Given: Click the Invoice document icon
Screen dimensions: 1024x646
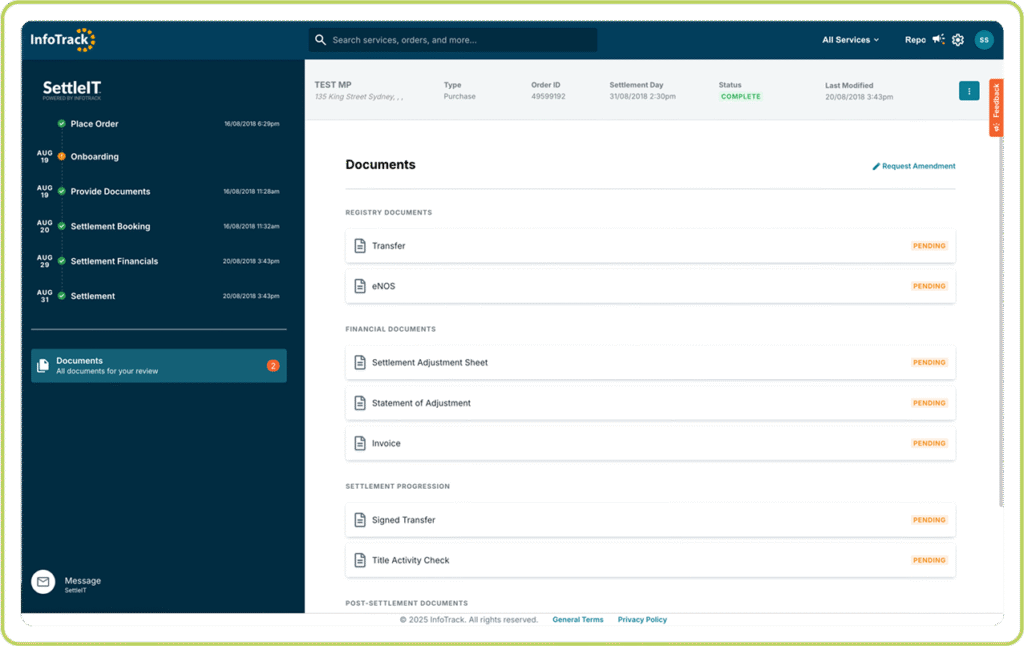Looking at the screenshot, I should 360,444.
